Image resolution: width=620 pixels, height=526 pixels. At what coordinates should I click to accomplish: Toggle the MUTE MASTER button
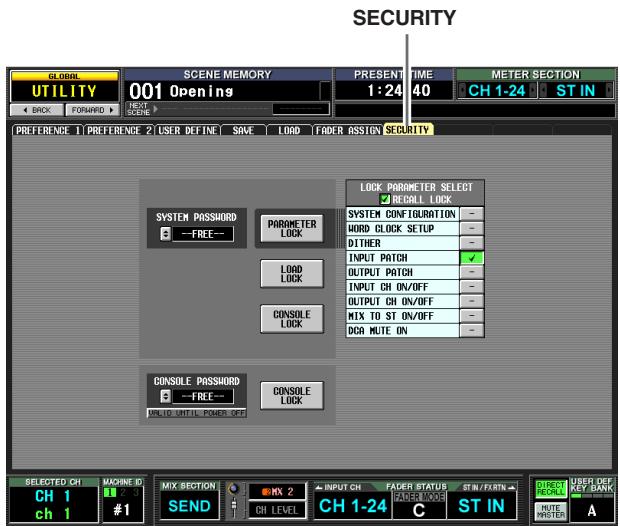[551, 511]
